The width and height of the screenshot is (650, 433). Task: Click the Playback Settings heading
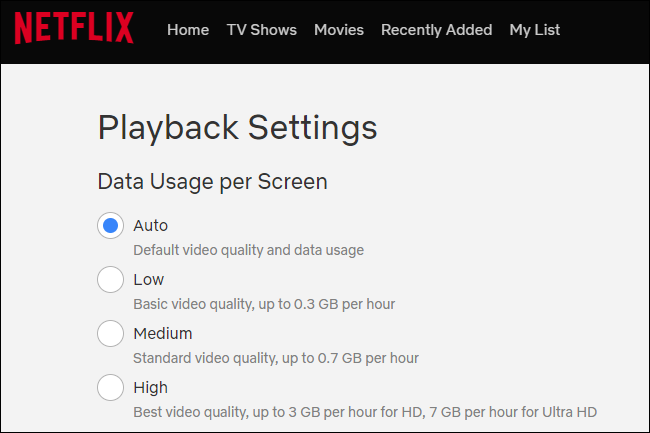(x=237, y=128)
